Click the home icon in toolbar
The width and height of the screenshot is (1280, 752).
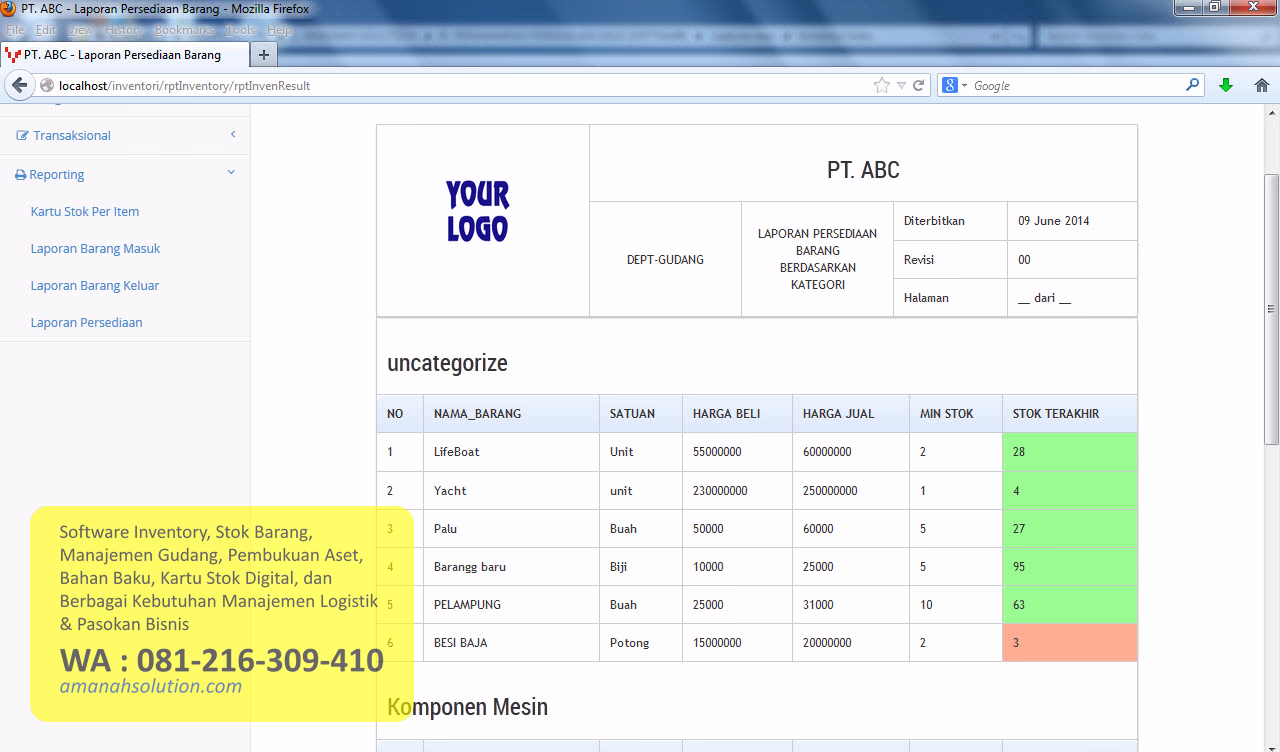pyautogui.click(x=1262, y=85)
